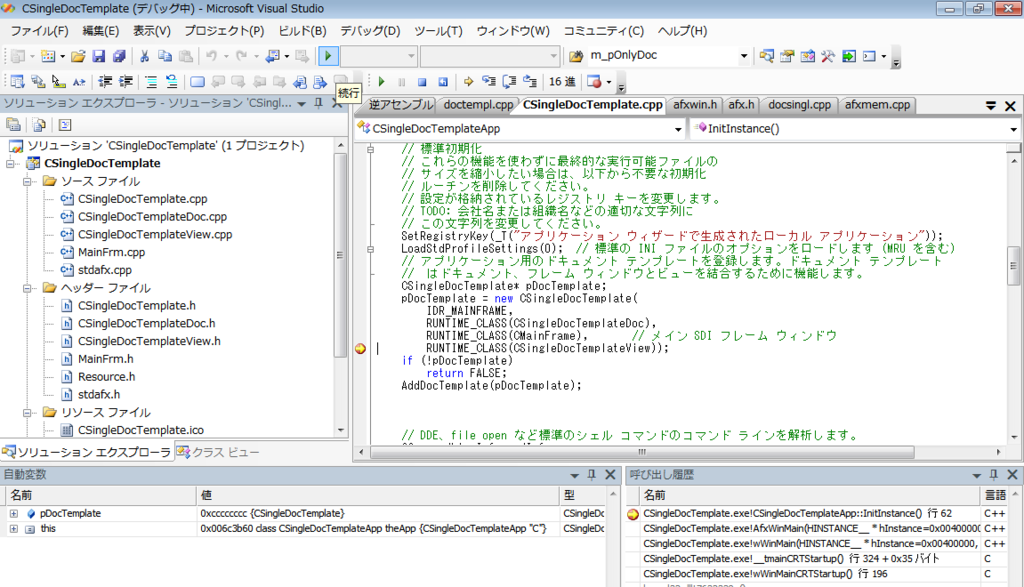Click the Undo arrow icon

tap(211, 56)
